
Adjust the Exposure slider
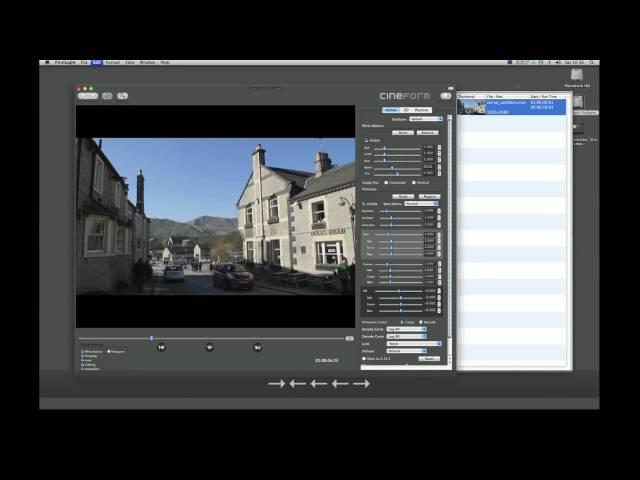400,211
